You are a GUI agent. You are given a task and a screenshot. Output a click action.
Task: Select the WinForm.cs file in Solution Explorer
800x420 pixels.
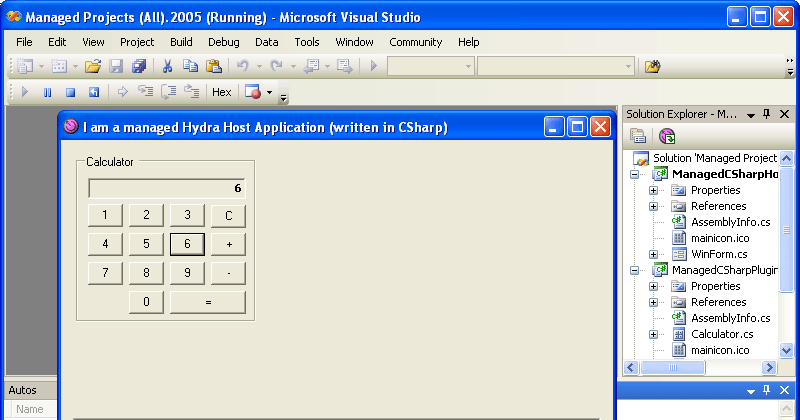tap(719, 254)
